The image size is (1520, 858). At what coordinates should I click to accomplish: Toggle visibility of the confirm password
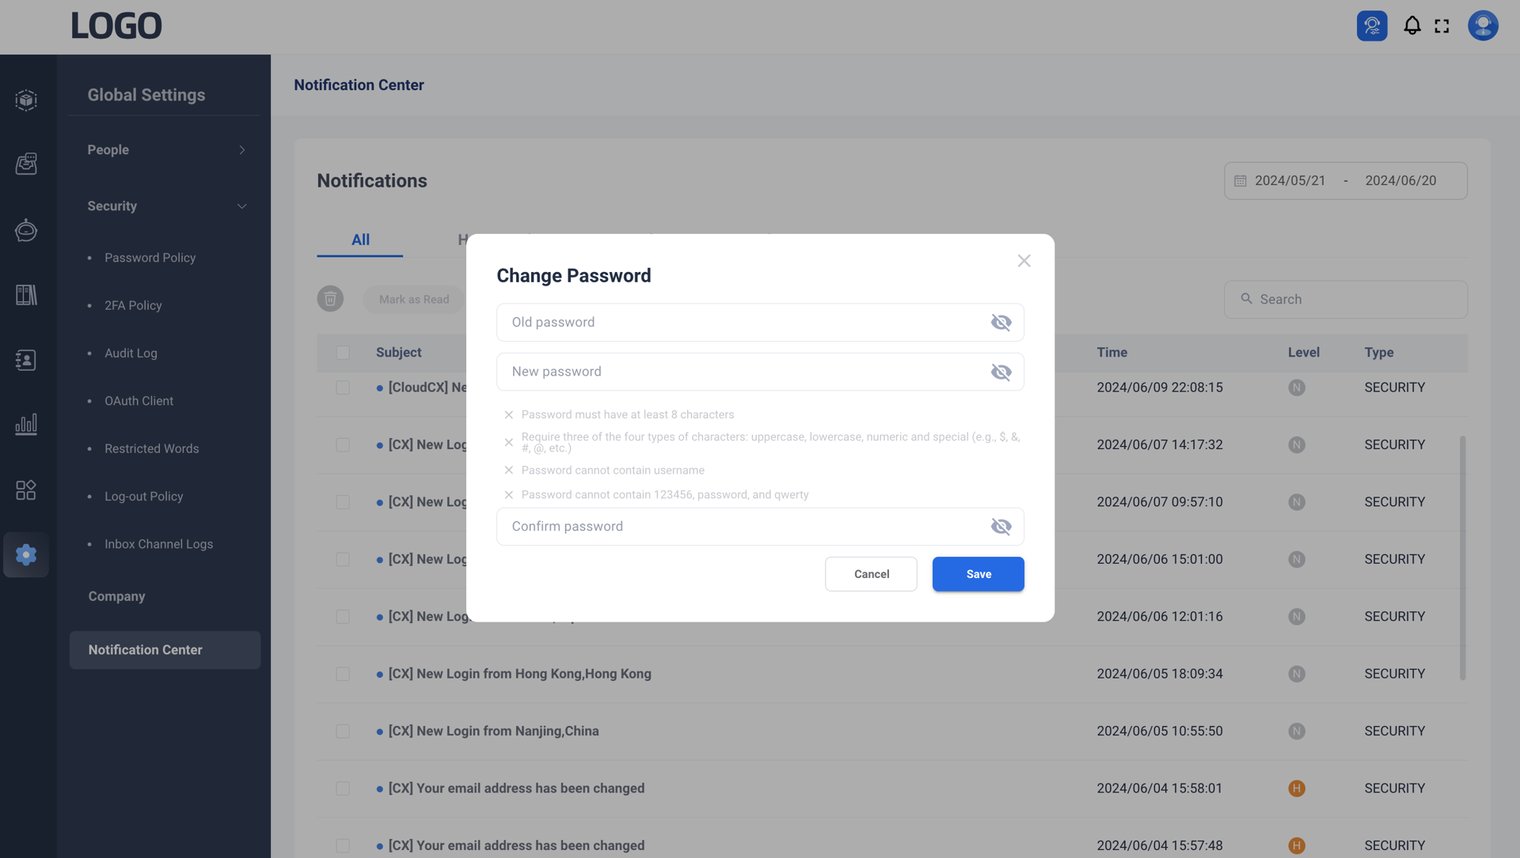tap(1000, 527)
